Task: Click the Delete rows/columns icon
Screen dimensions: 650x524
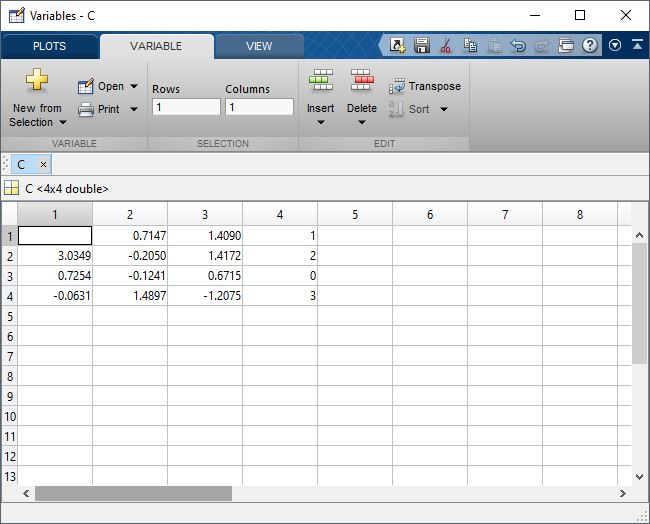Action: [x=361, y=81]
